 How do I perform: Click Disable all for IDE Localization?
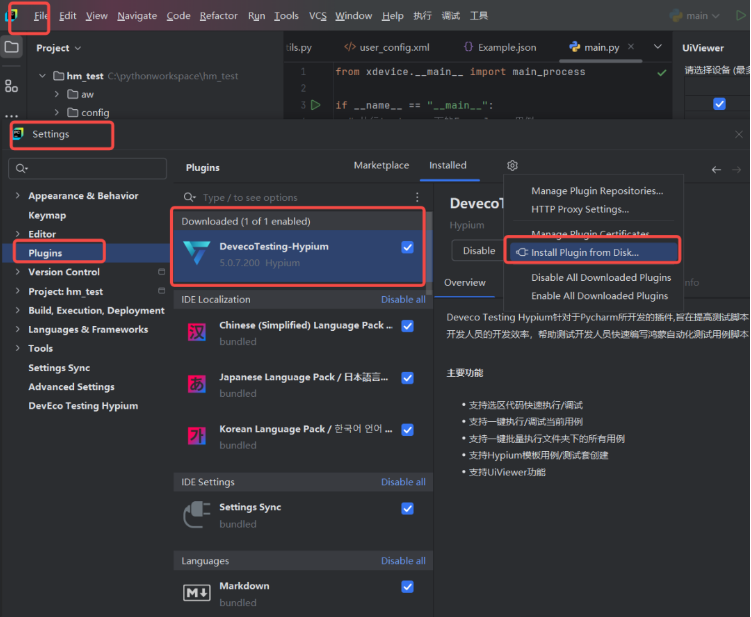tap(403, 299)
